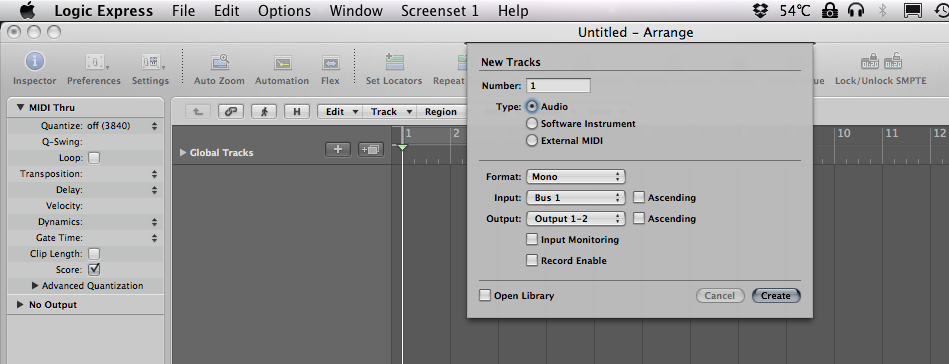Viewport: 949px width, 364px height.
Task: Select the Software Instrument track type
Action: [532, 124]
